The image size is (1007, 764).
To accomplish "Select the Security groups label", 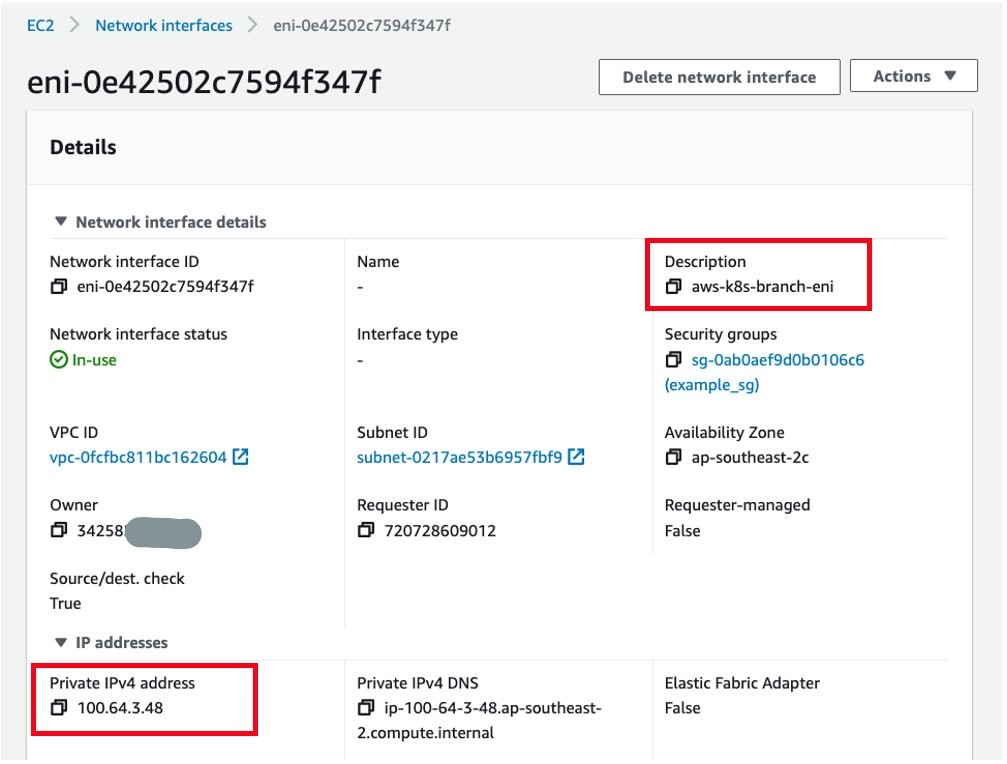I will click(x=721, y=334).
